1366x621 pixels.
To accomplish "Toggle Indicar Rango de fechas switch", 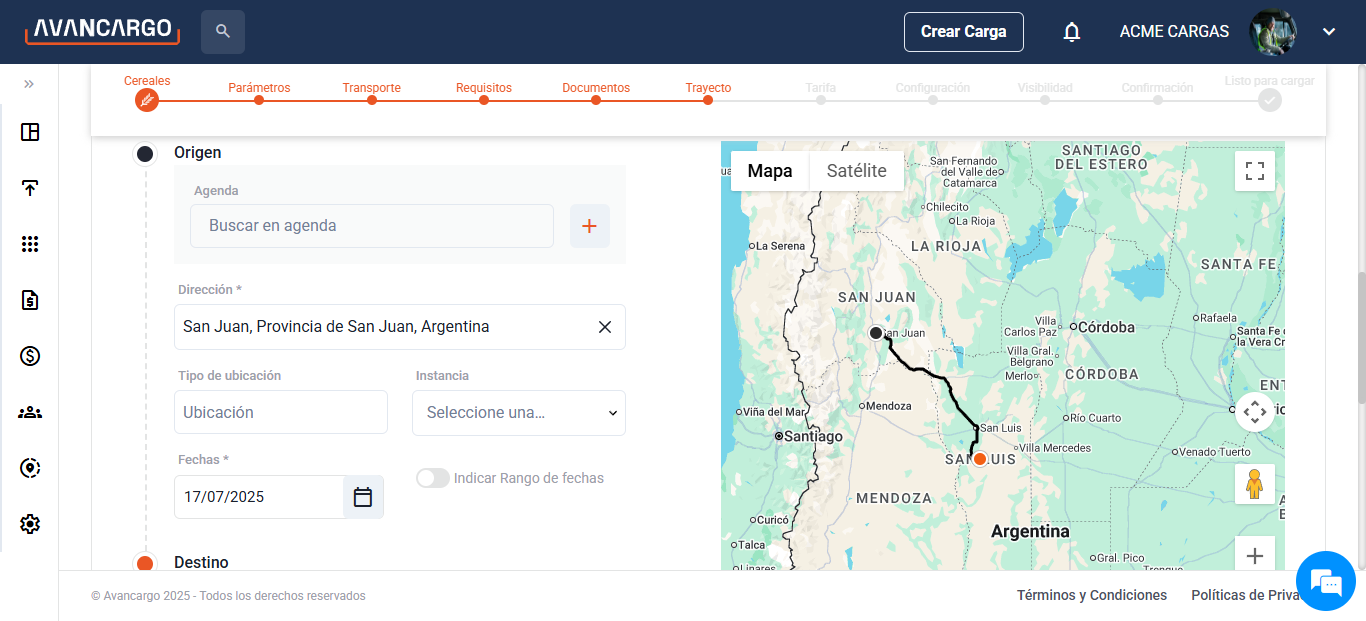I will click(433, 478).
